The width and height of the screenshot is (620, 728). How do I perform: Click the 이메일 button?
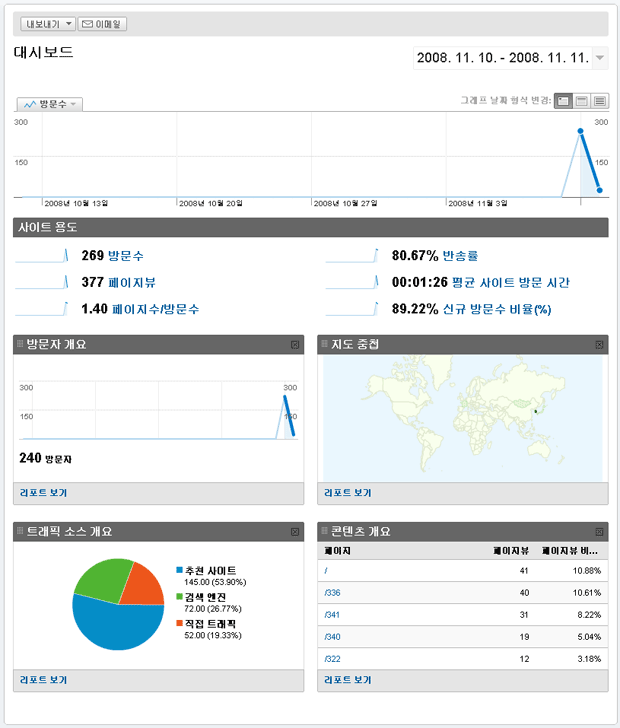click(102, 24)
